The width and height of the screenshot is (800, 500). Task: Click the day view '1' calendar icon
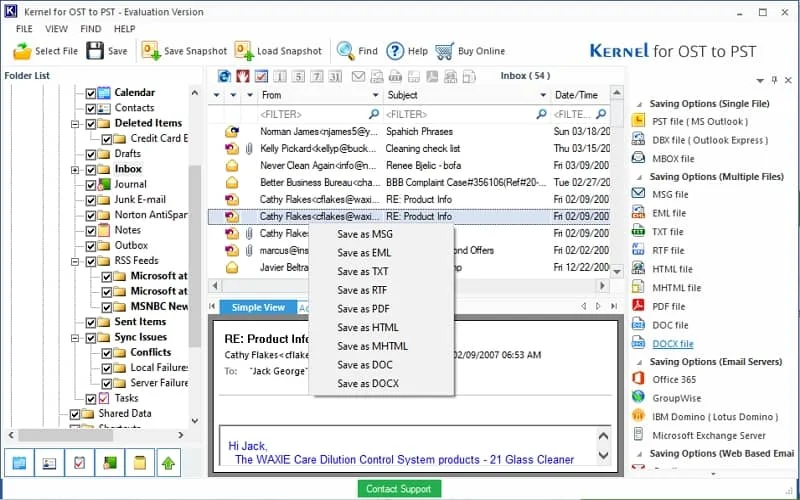tap(280, 76)
